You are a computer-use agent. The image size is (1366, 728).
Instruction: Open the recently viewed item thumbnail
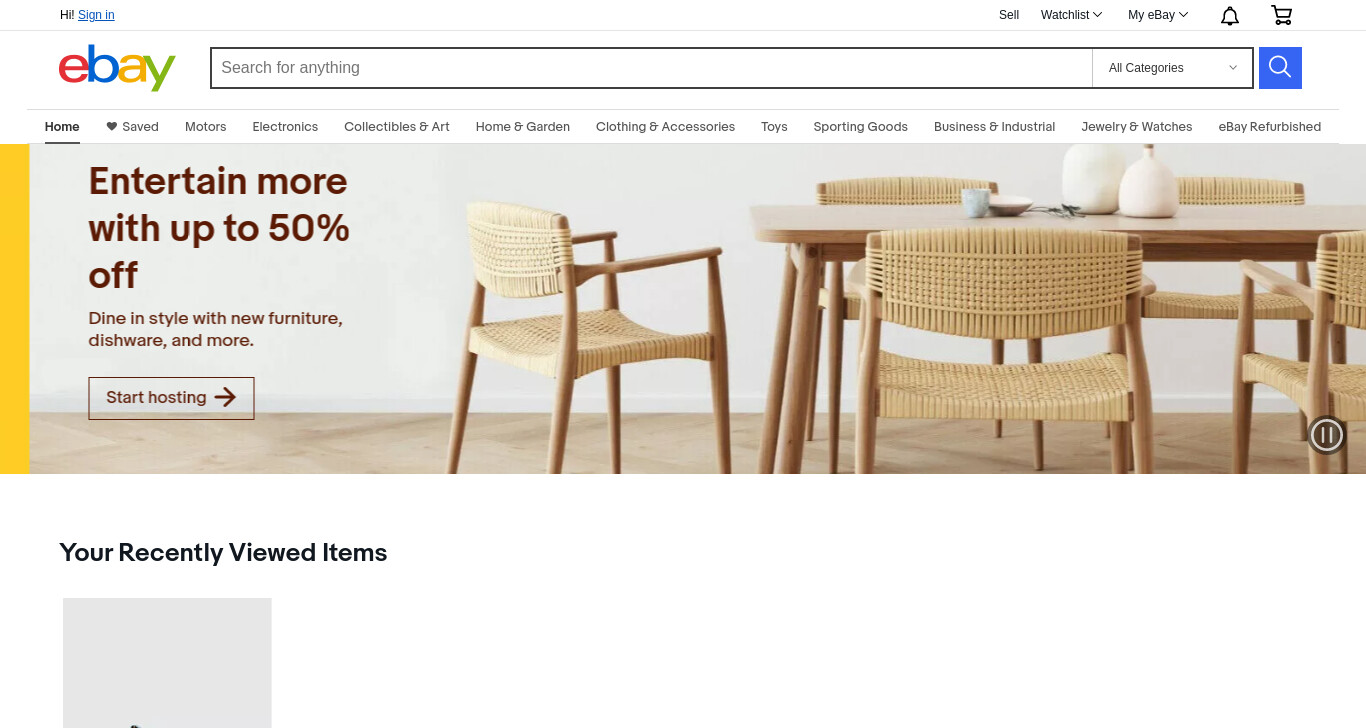[x=167, y=663]
